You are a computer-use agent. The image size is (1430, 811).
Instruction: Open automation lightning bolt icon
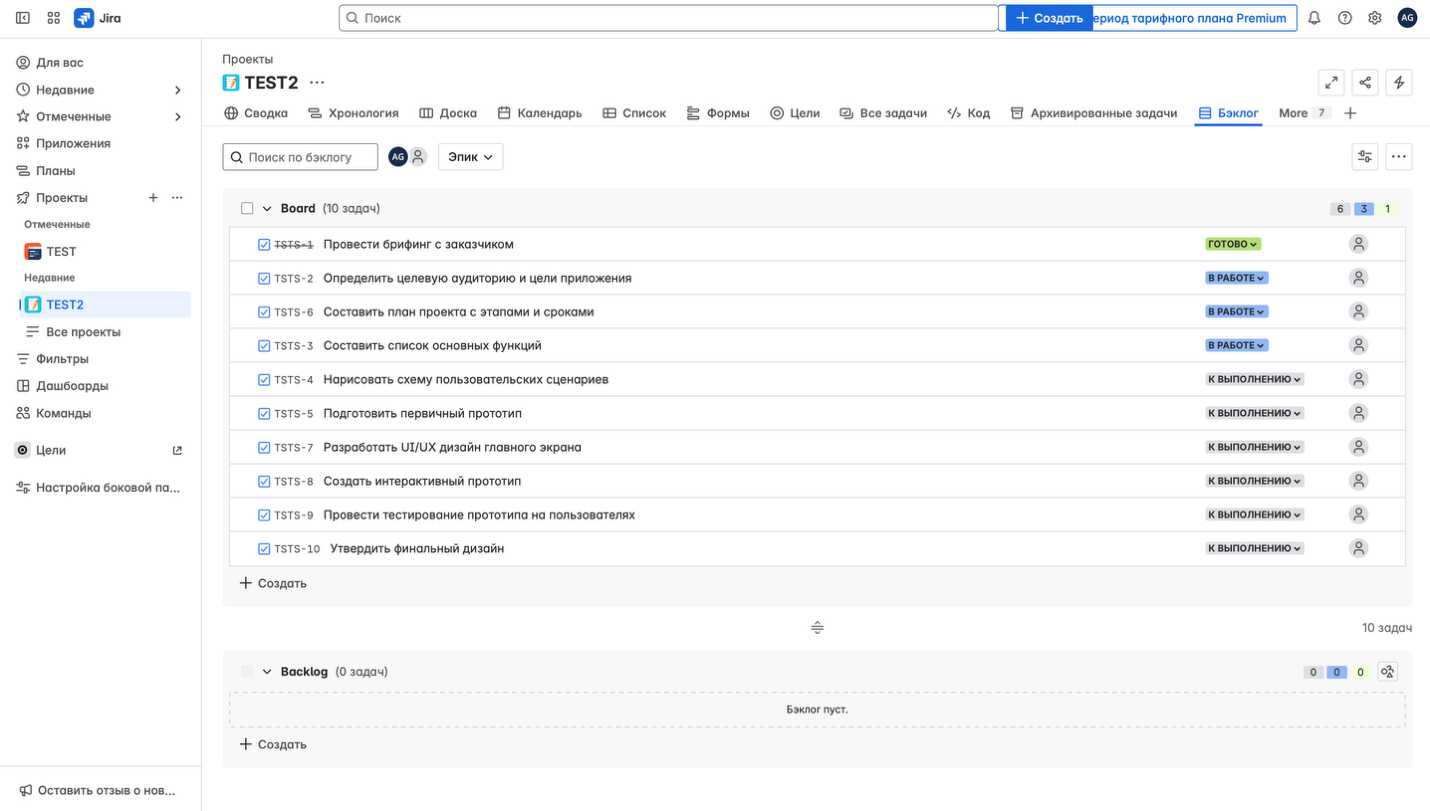[1399, 83]
